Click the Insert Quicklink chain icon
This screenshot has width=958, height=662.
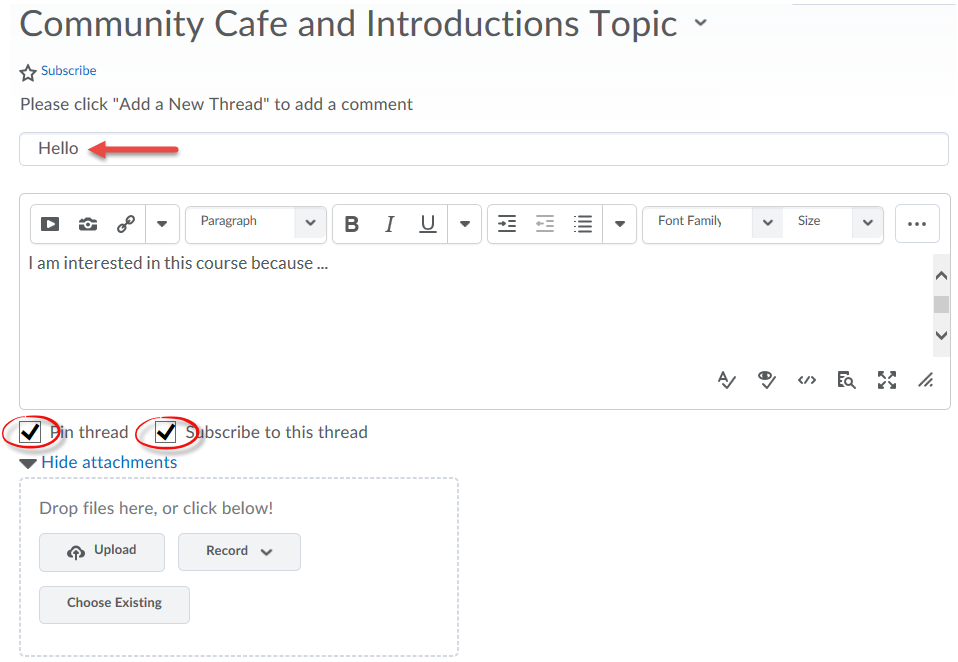coord(126,224)
